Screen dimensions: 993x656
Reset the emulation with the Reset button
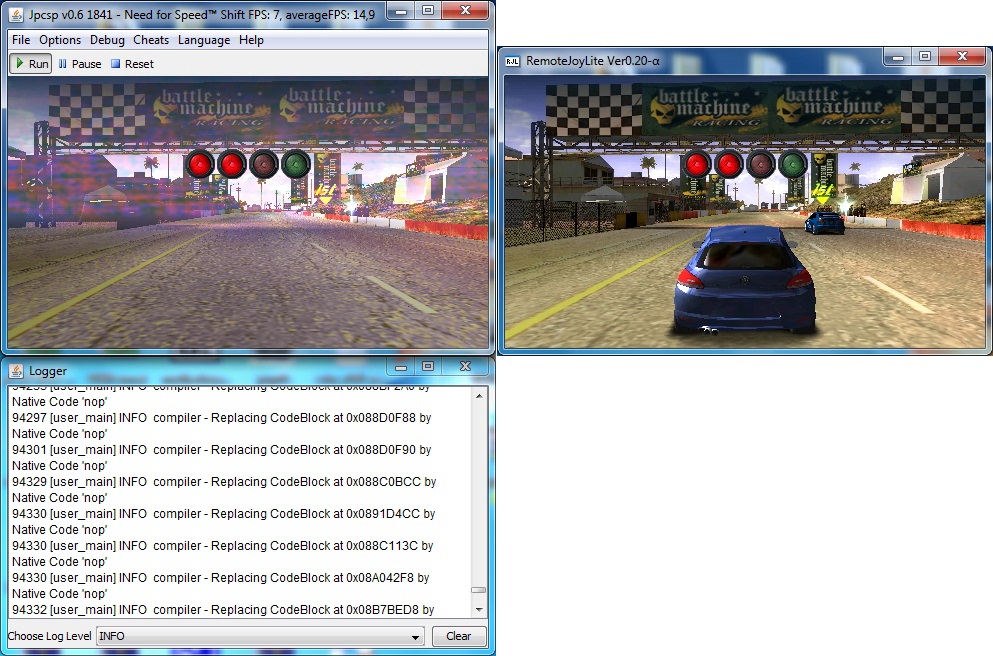132,64
